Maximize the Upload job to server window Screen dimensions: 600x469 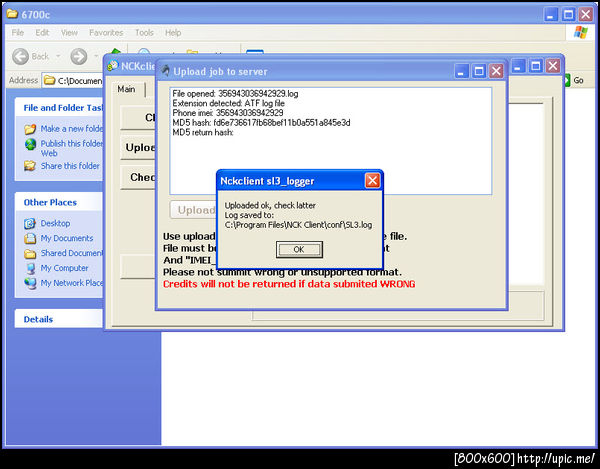point(479,71)
